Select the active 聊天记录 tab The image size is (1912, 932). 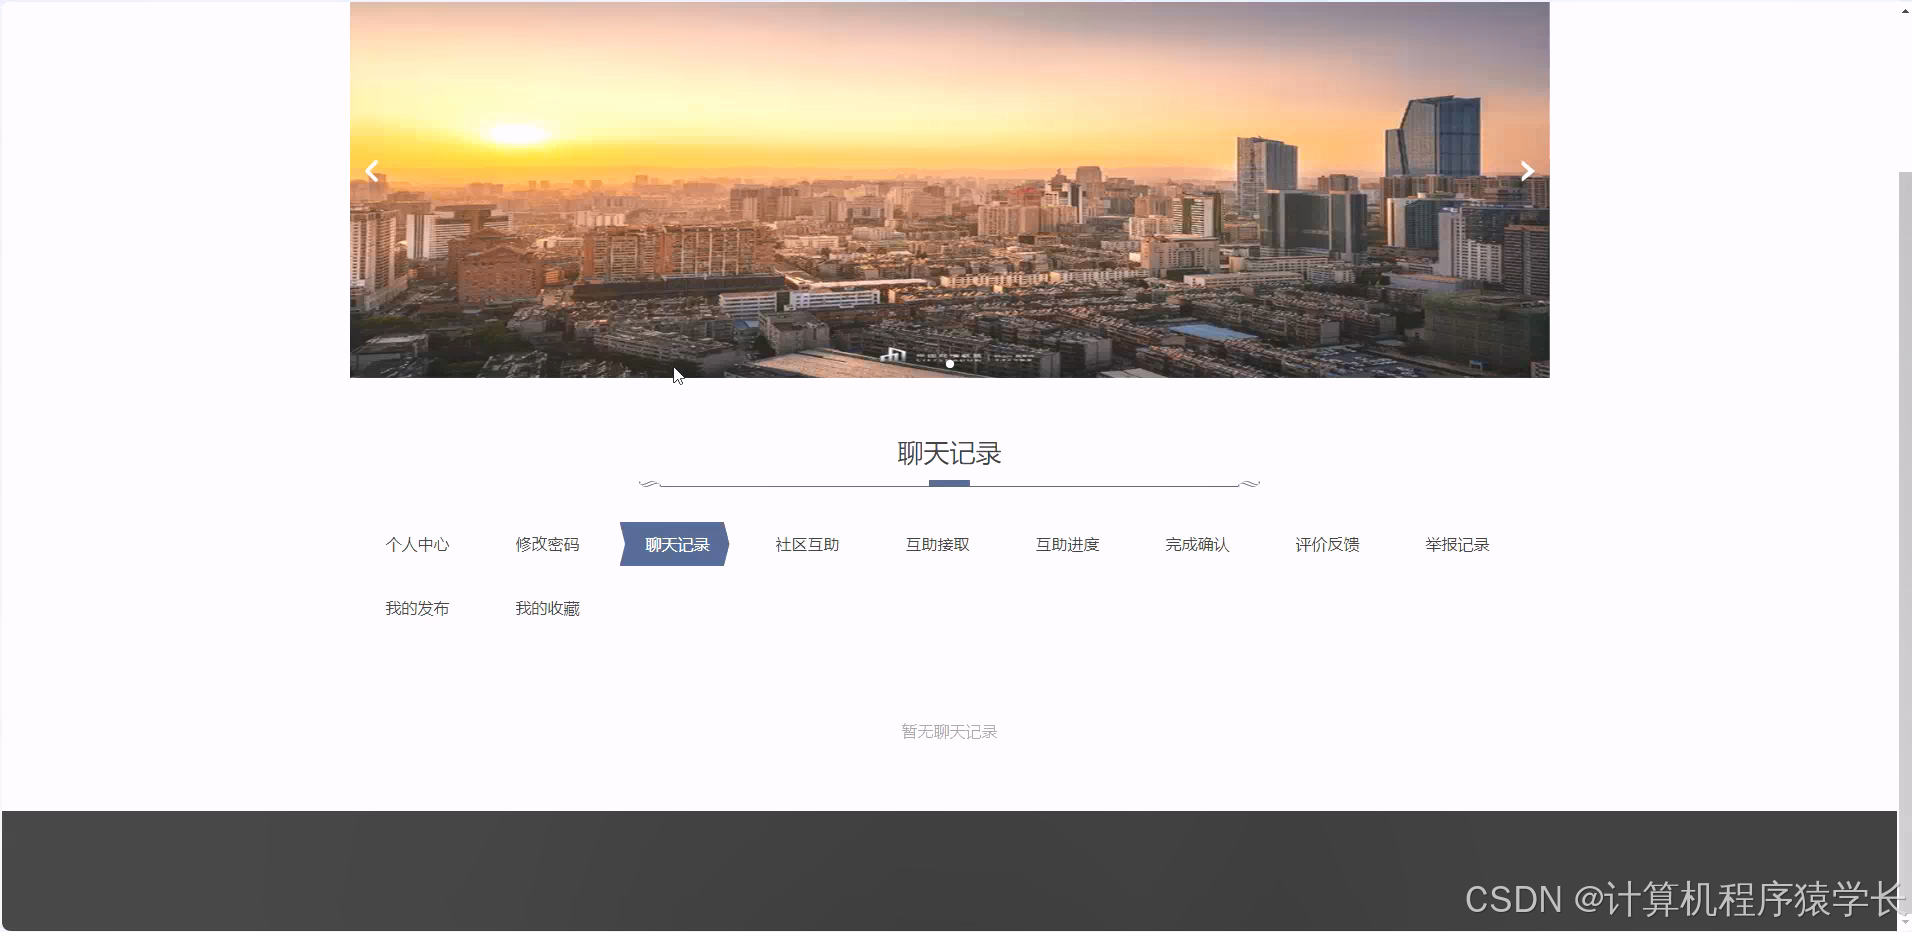(675, 545)
